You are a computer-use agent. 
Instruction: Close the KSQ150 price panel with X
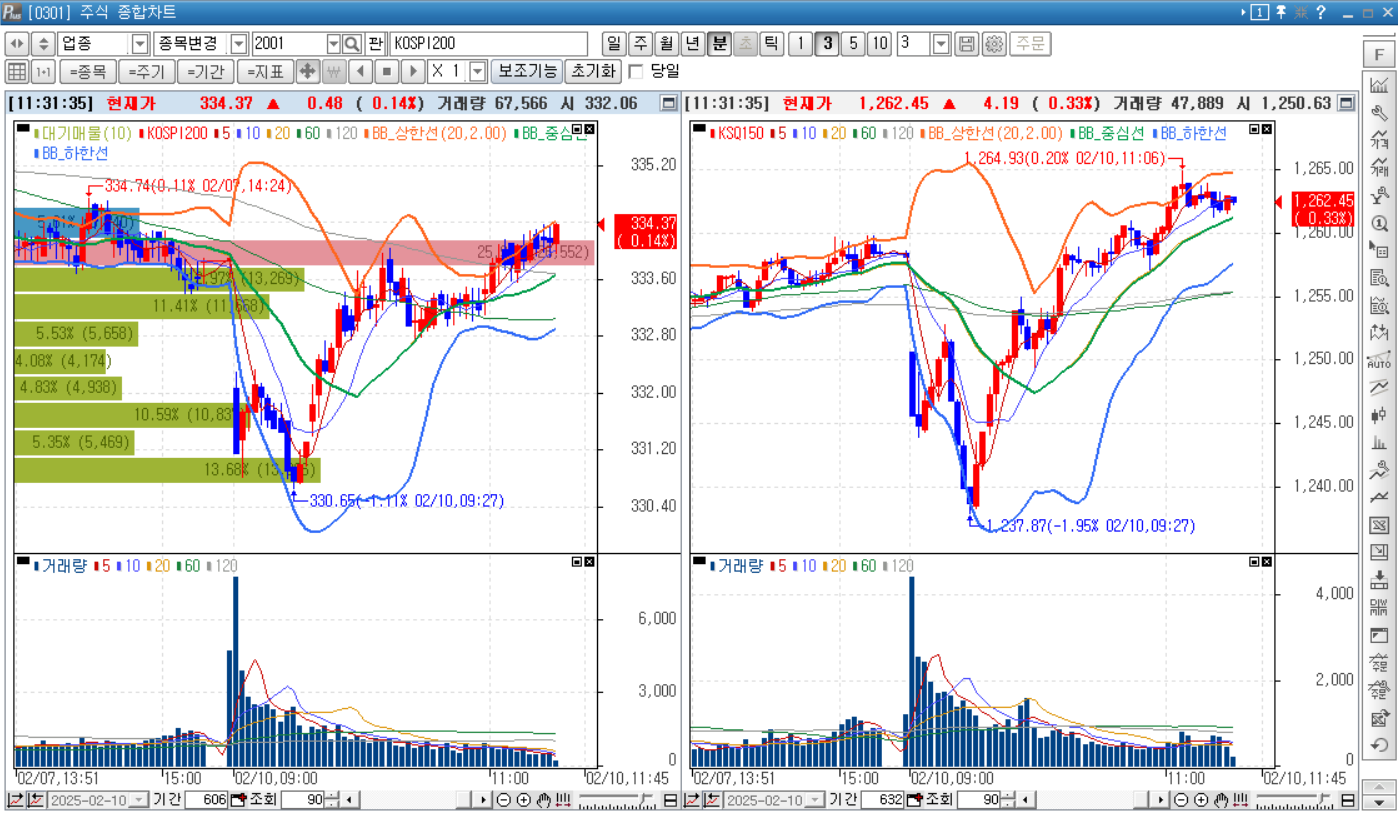coord(1267,129)
